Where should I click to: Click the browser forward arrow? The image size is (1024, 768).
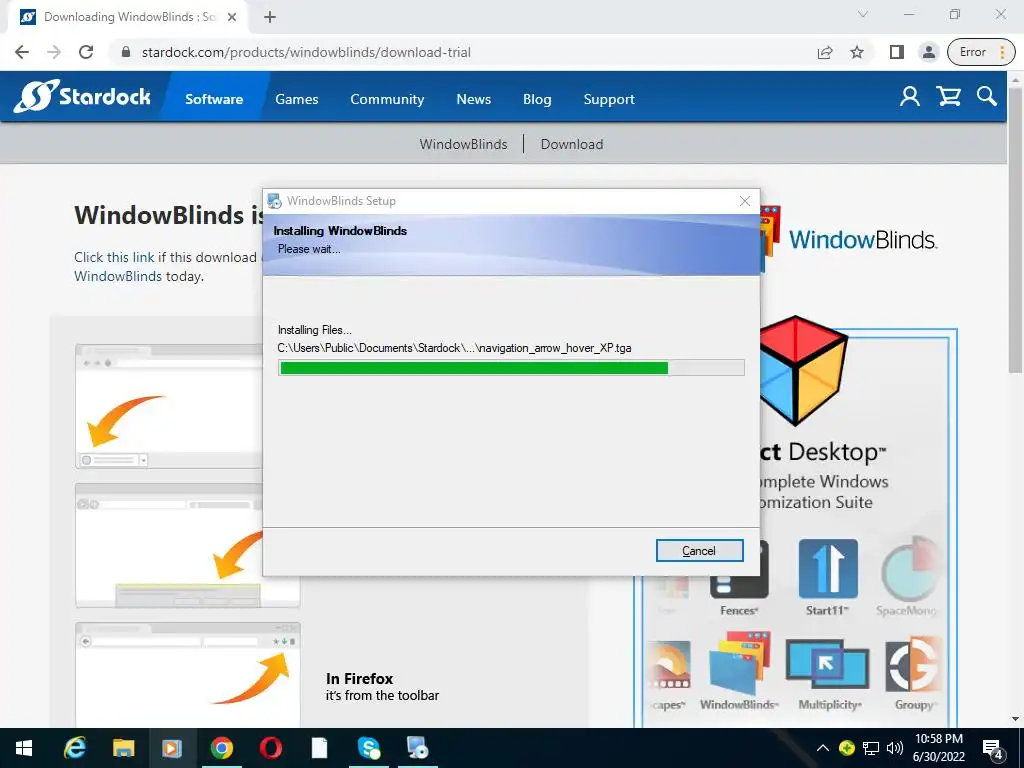(x=54, y=52)
